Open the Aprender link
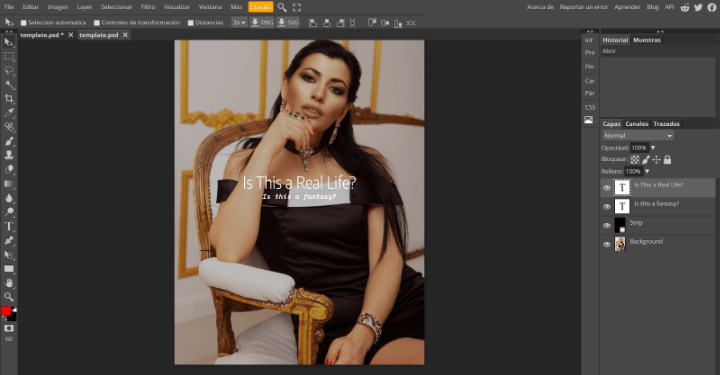Viewport: 720px width, 375px height. [x=627, y=7]
